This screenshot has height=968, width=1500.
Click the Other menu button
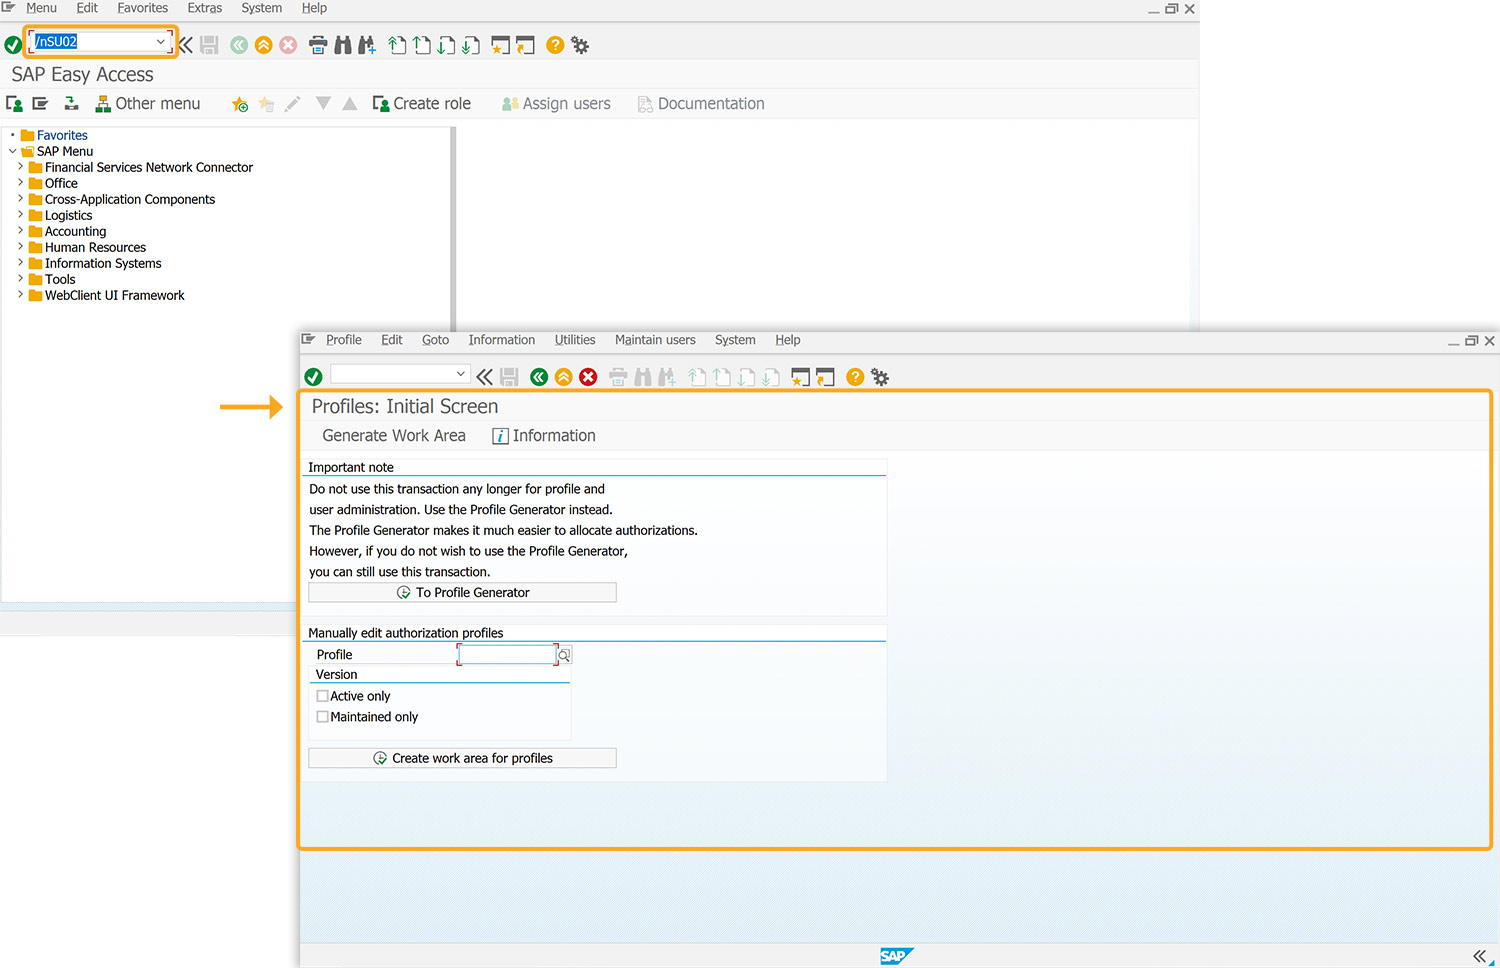pyautogui.click(x=148, y=104)
